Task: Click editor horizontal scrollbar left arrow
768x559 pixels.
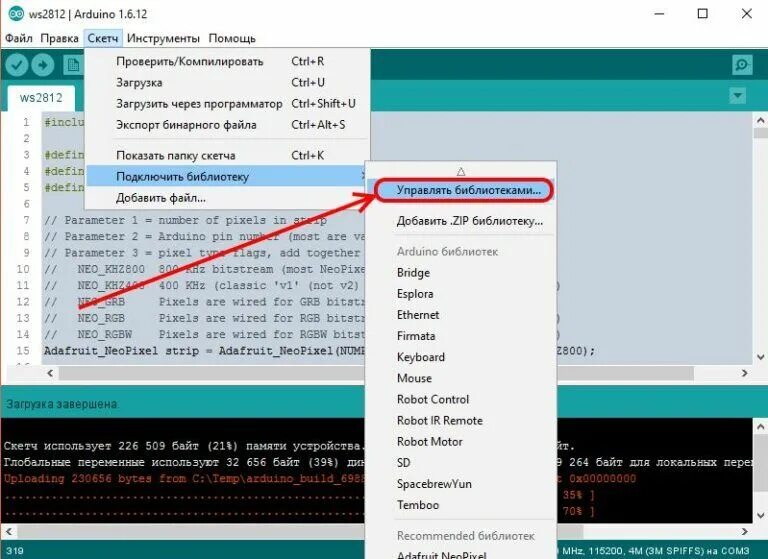Action: (x=50, y=373)
